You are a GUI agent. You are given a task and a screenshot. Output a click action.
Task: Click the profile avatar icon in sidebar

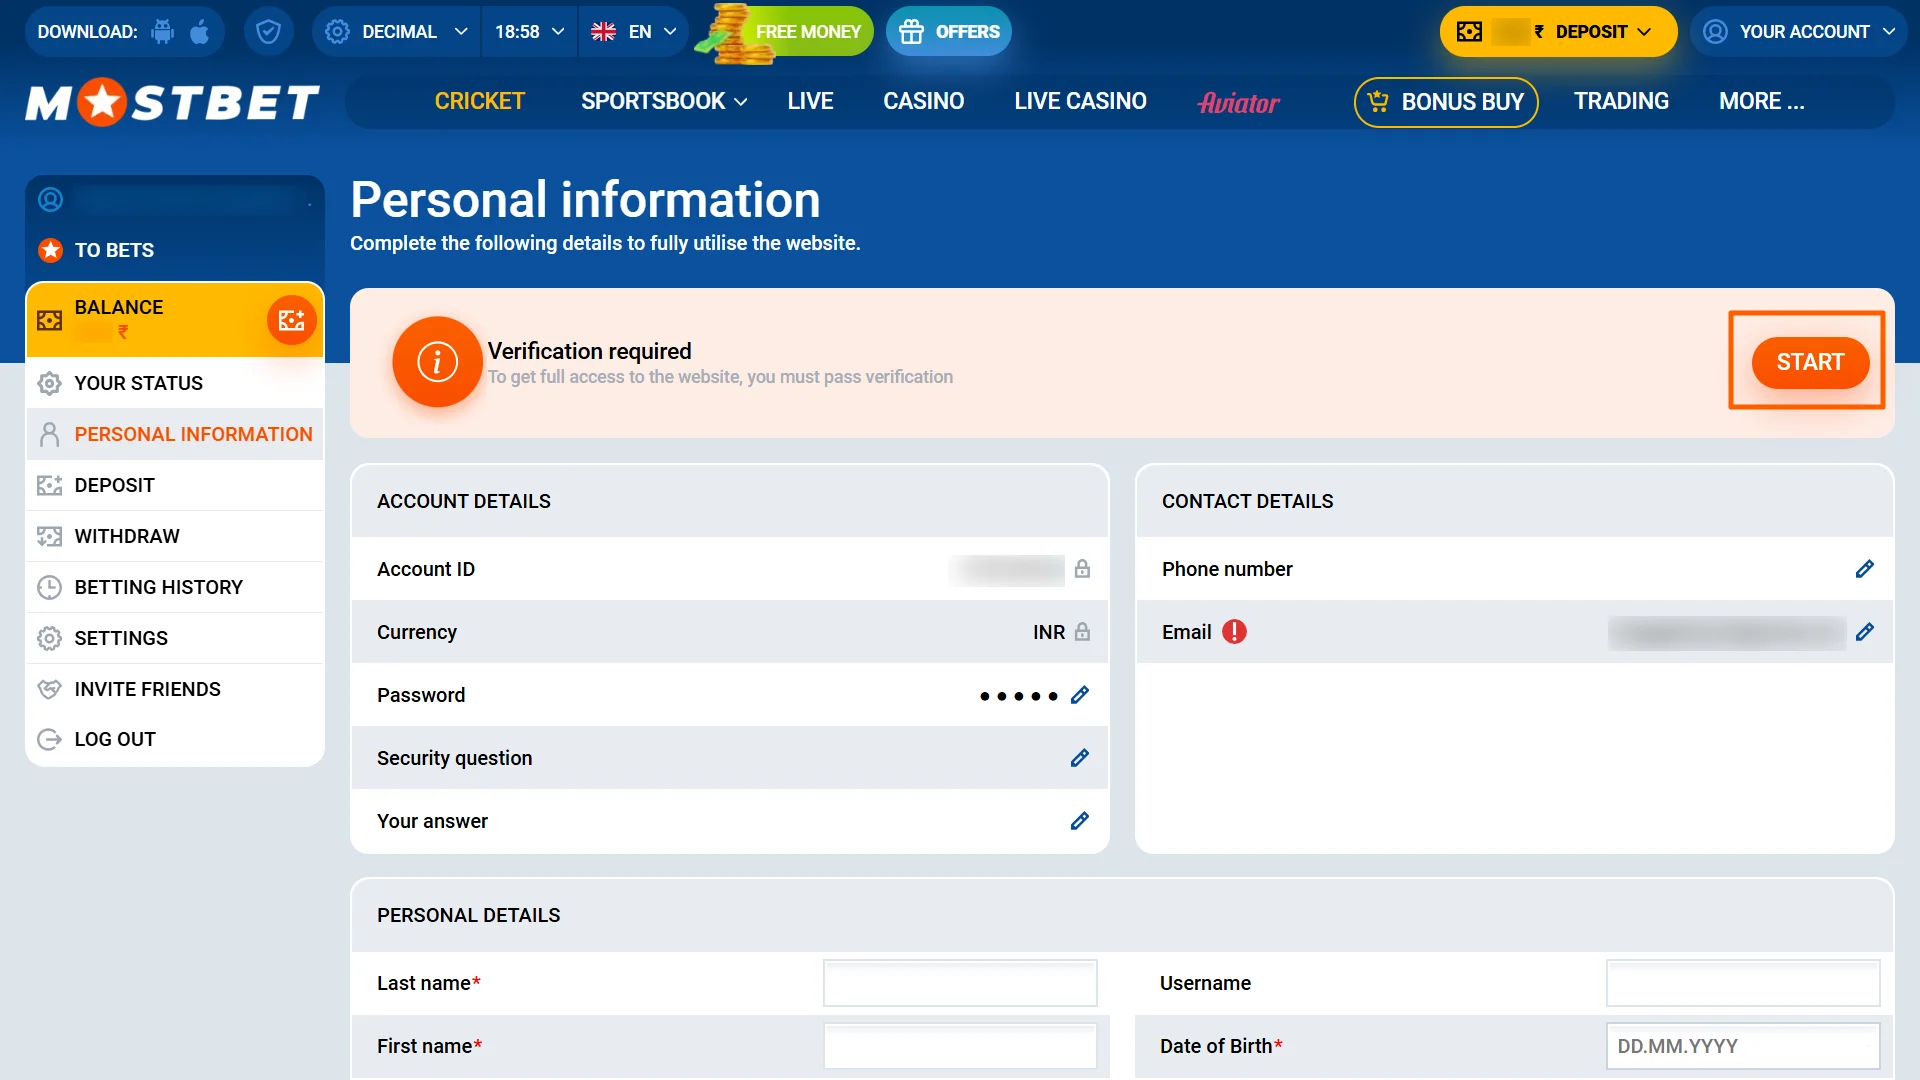click(x=50, y=200)
